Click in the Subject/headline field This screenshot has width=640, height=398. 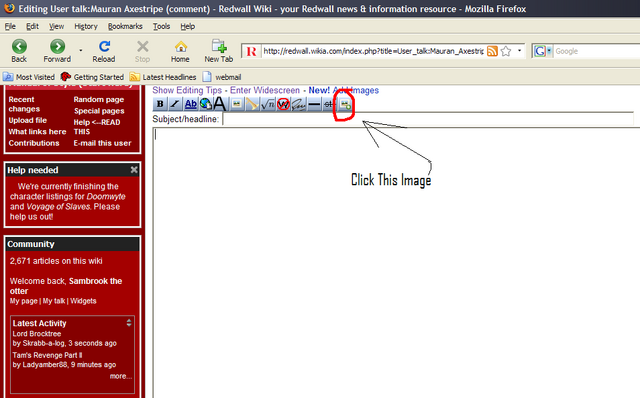click(x=428, y=119)
